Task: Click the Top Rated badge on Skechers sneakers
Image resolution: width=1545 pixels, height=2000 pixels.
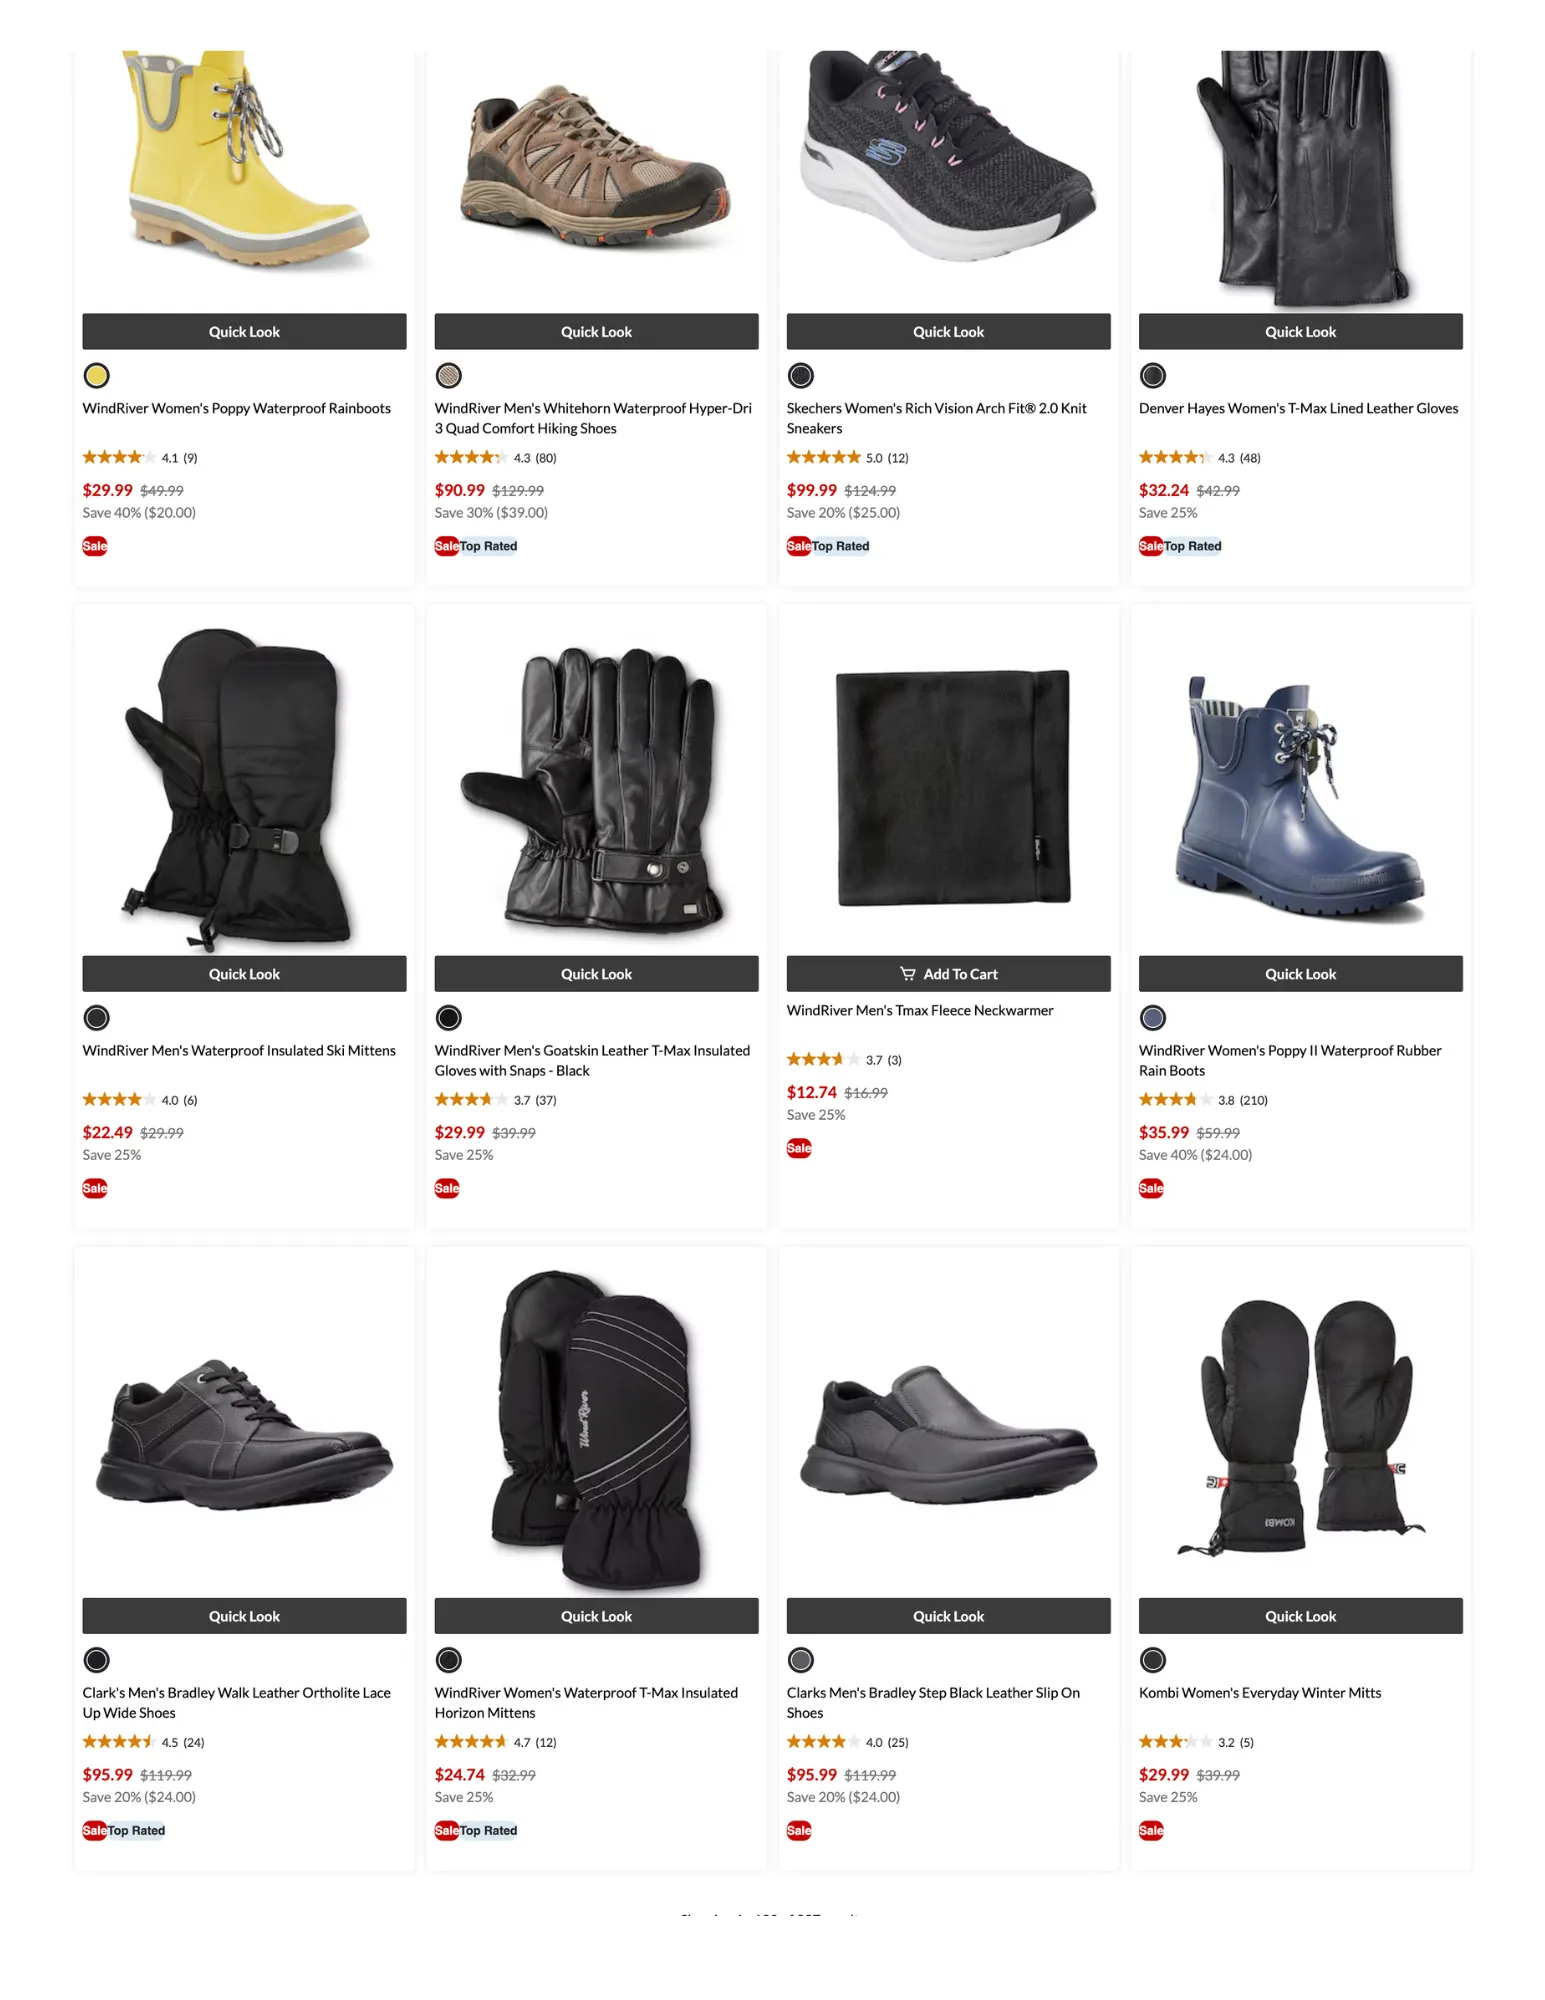Action: tap(840, 546)
